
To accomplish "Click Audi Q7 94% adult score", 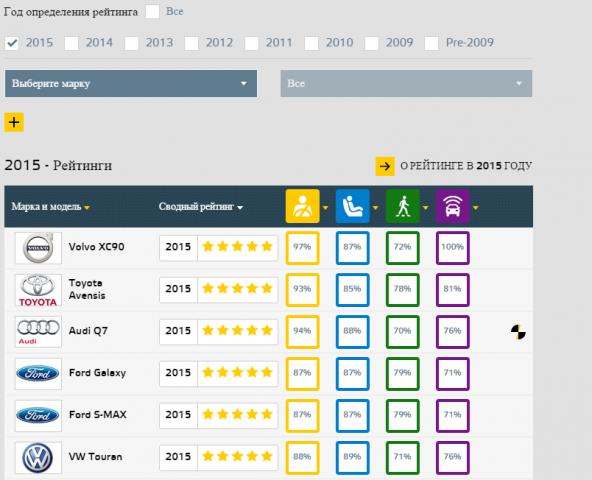I will [x=302, y=332].
